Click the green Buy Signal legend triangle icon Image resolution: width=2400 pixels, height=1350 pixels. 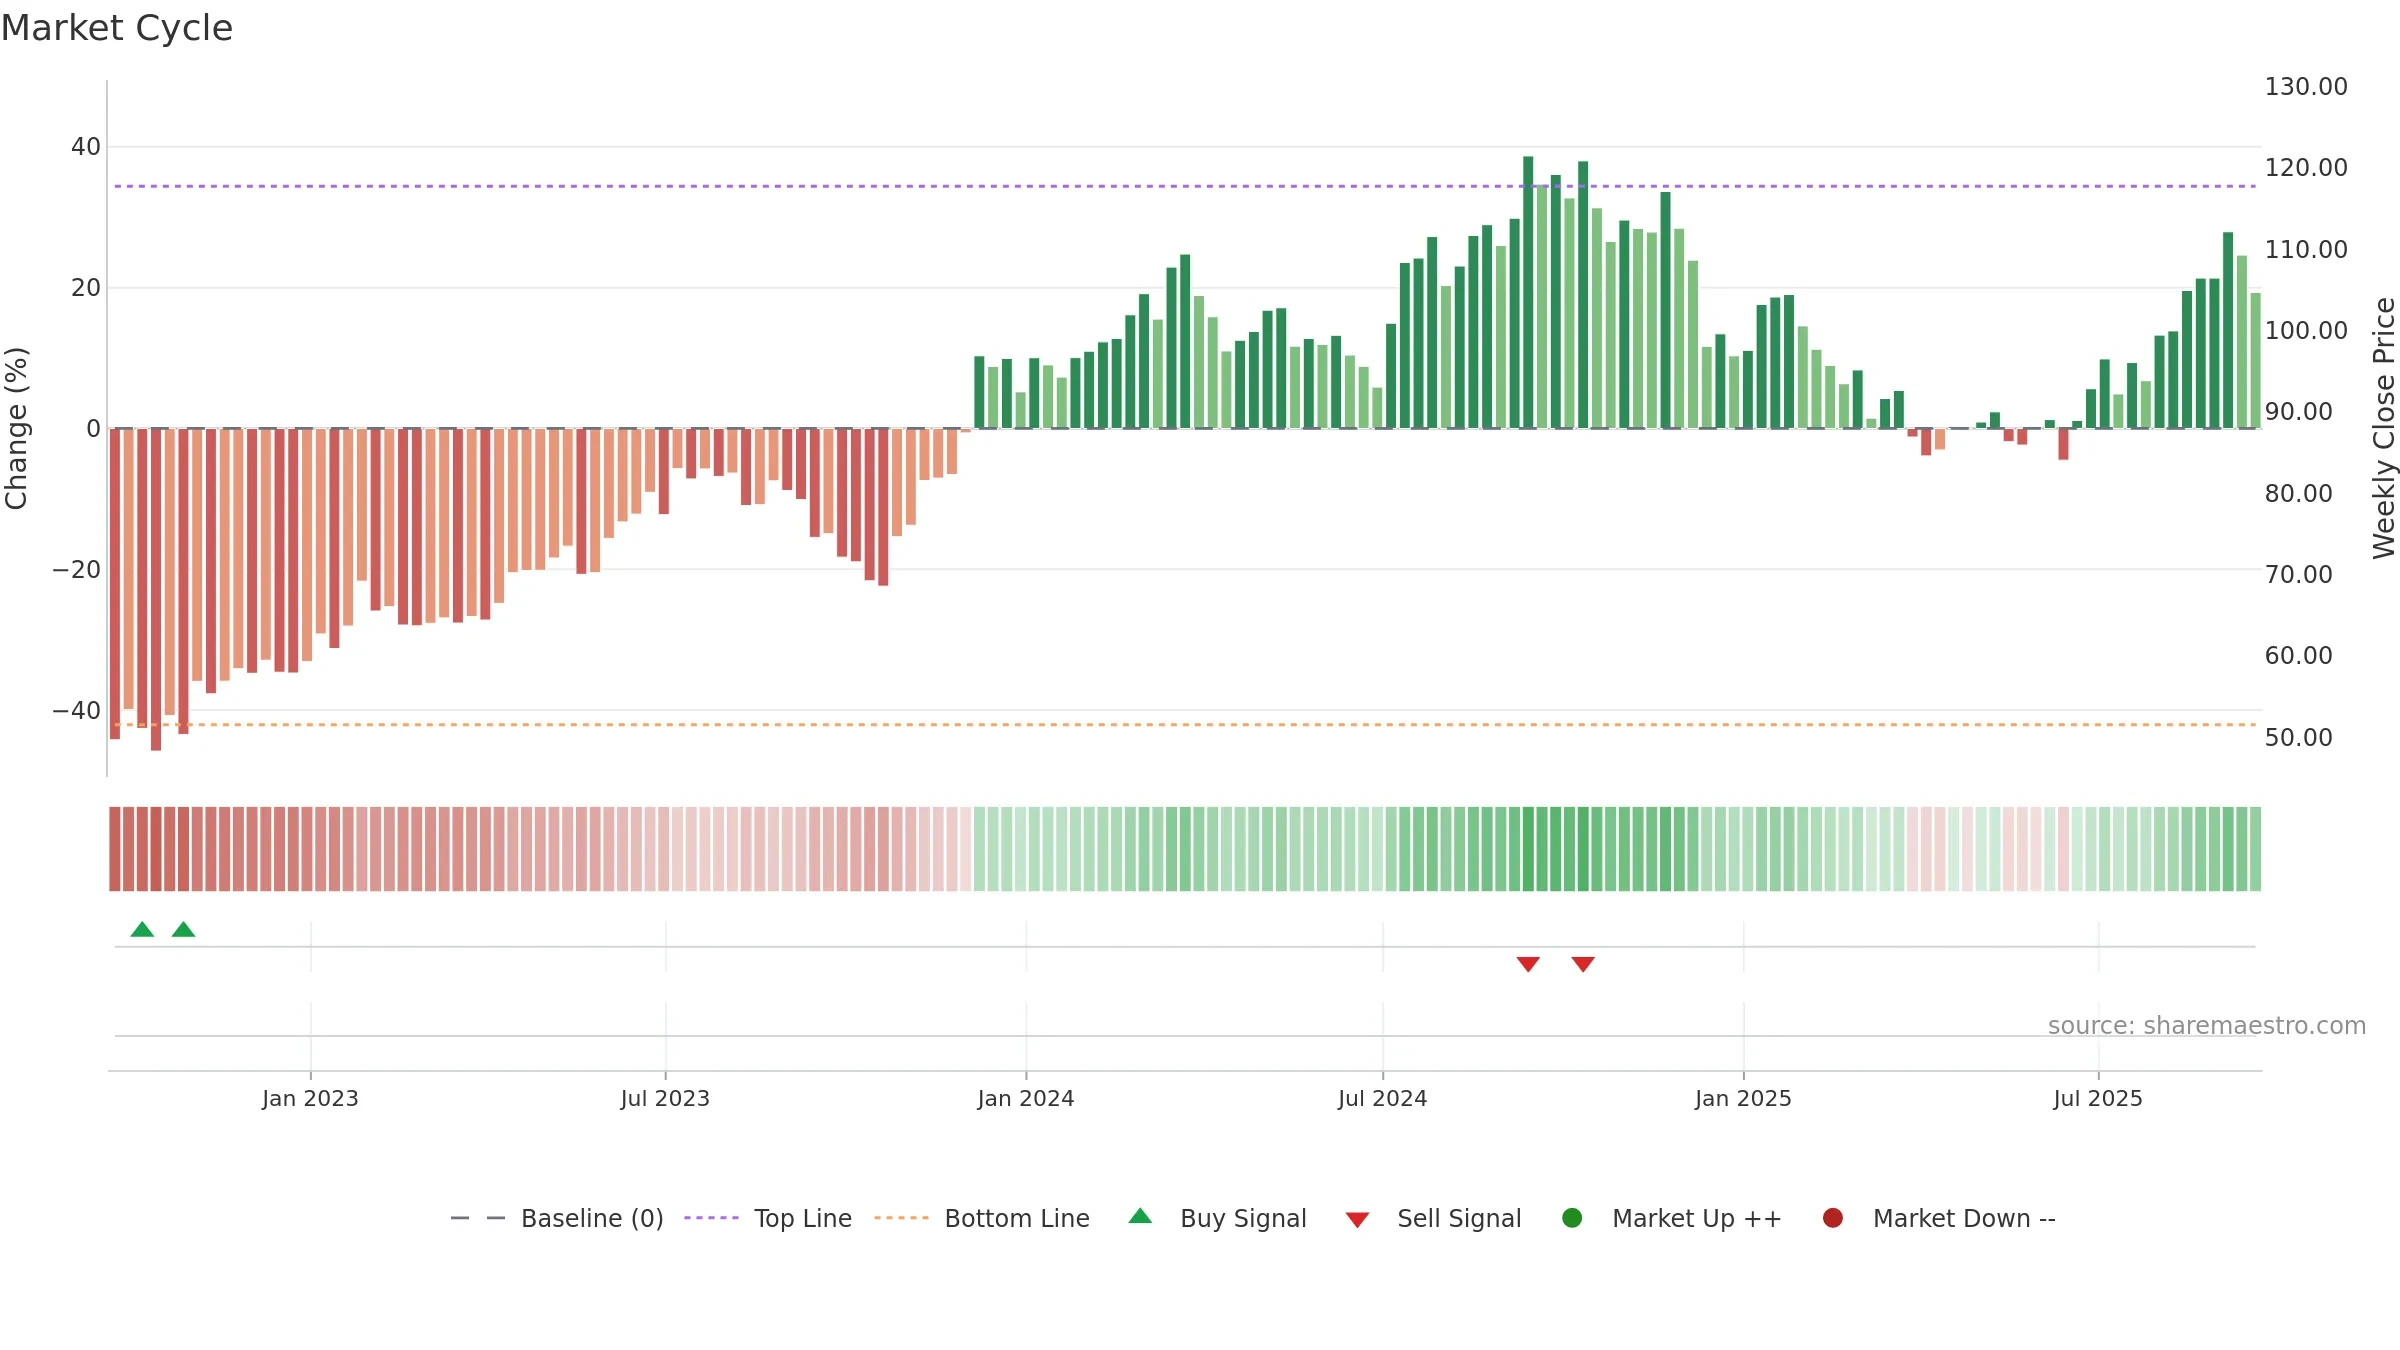coord(1140,1216)
